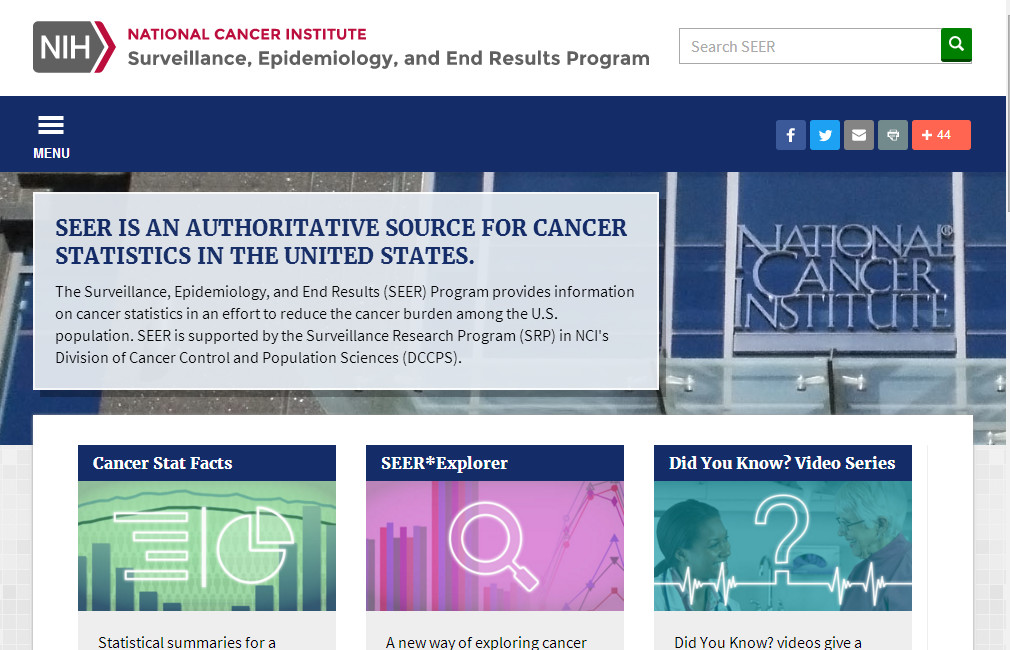Screen dimensions: 1010x650
Task: Click the Did You Know video thumbnail
Action: tap(782, 546)
